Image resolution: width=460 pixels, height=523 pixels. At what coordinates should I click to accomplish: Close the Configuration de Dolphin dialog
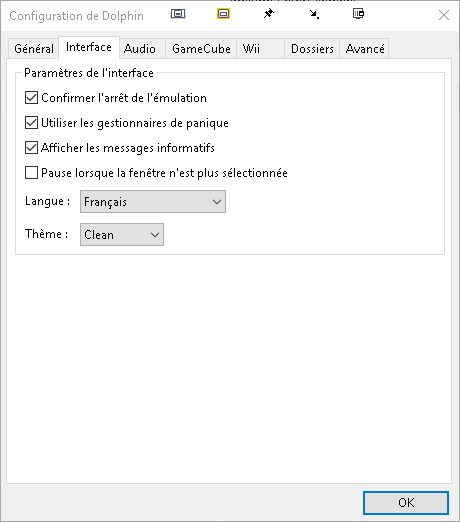point(444,15)
